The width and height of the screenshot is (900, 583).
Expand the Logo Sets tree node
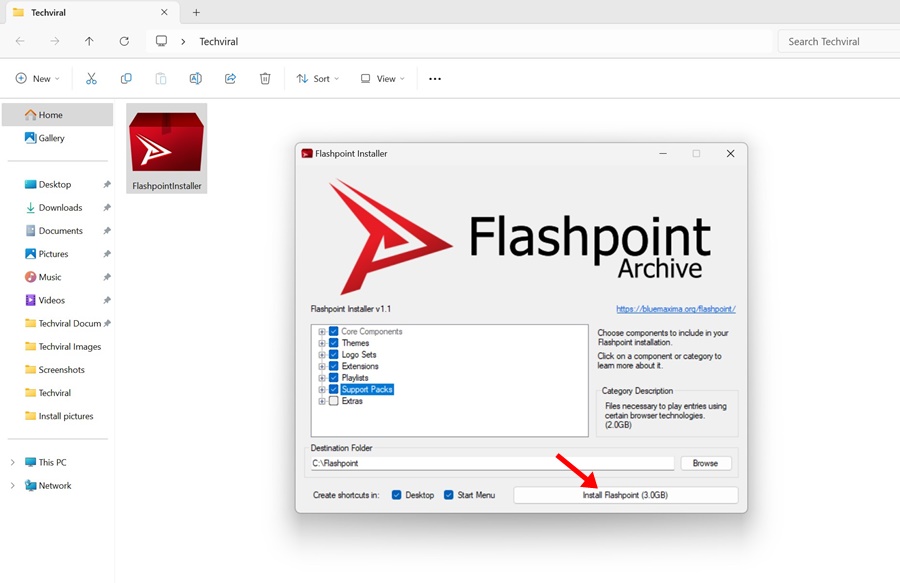click(x=322, y=355)
